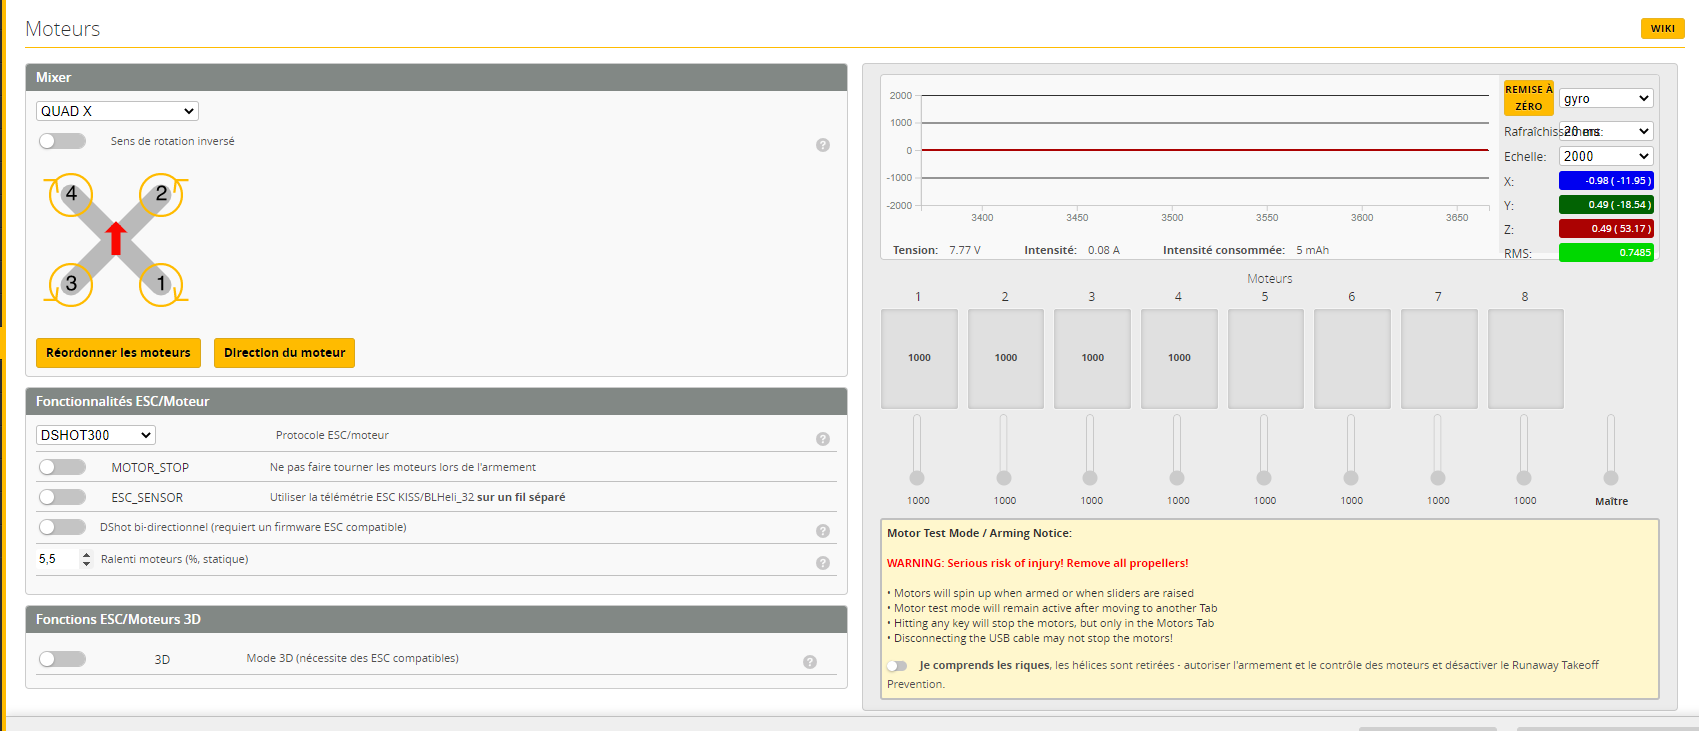This screenshot has height=731, width=1699.
Task: Click motor 2 in quad diagram
Action: click(x=161, y=194)
